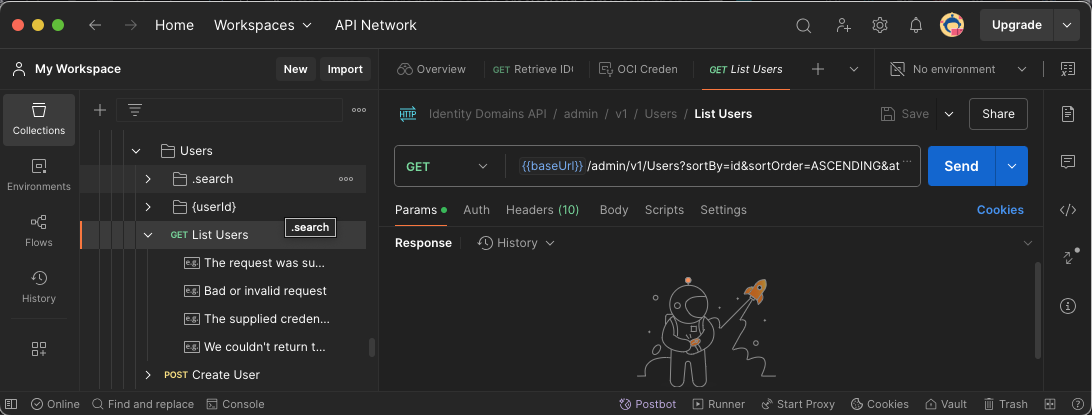Screen dimensions: 1092x415
Task: Open the notifications bell
Action: pos(916,26)
